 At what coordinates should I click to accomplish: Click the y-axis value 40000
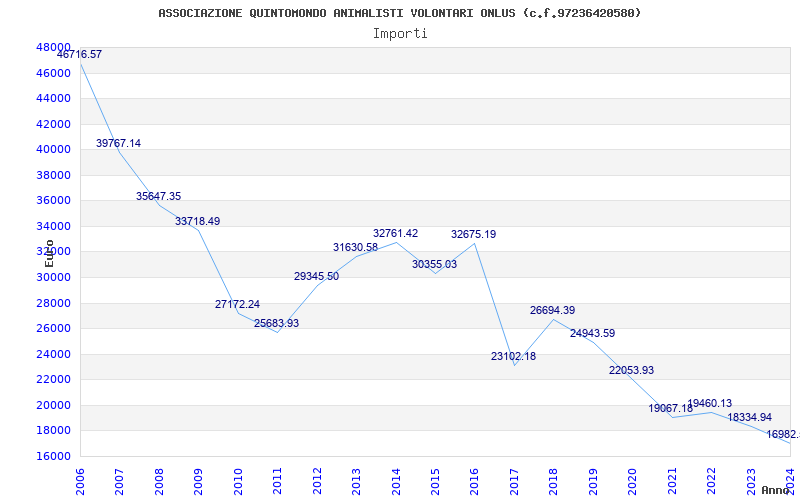click(x=53, y=149)
